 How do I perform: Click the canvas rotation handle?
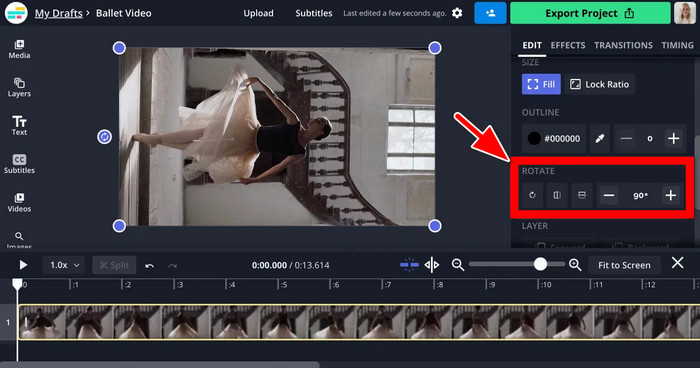(x=104, y=137)
